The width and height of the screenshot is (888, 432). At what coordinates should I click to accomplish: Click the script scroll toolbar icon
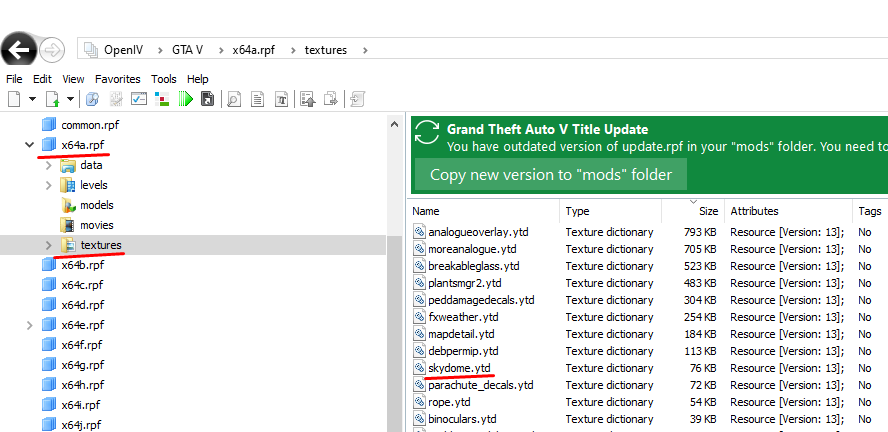tap(357, 100)
